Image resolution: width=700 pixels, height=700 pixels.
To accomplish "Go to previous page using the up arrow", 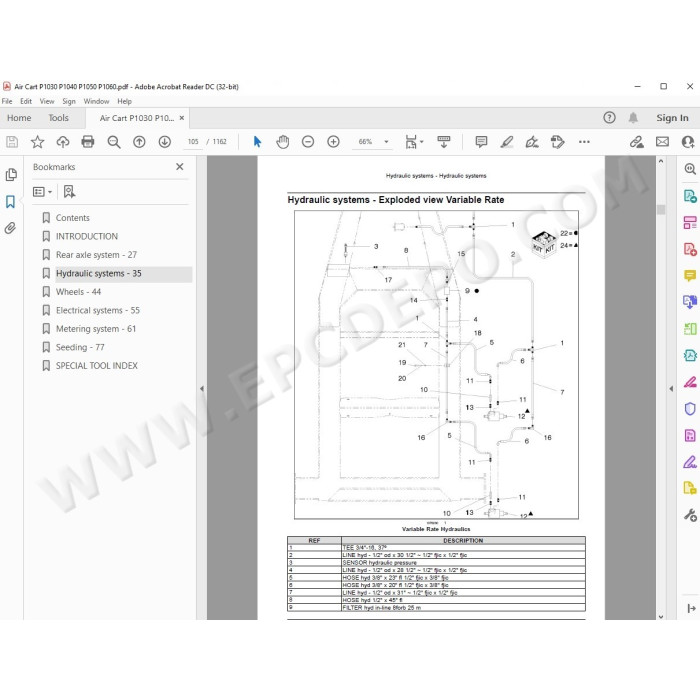I will (x=139, y=142).
